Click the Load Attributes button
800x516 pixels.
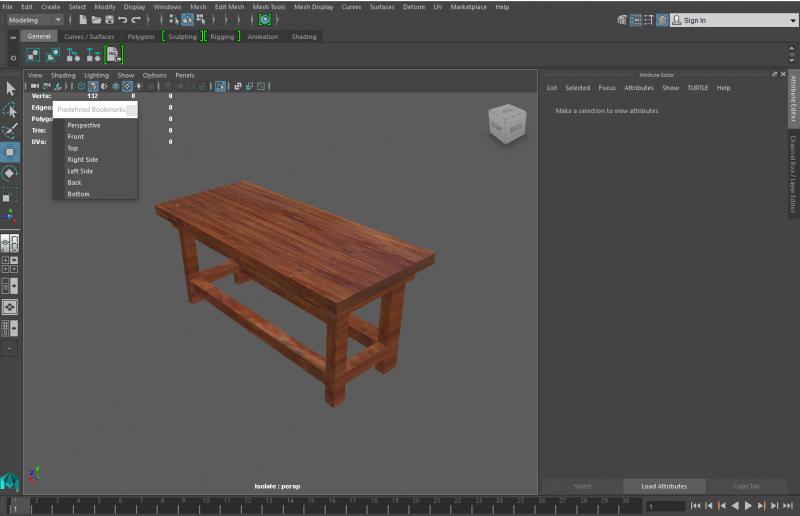[x=664, y=486]
